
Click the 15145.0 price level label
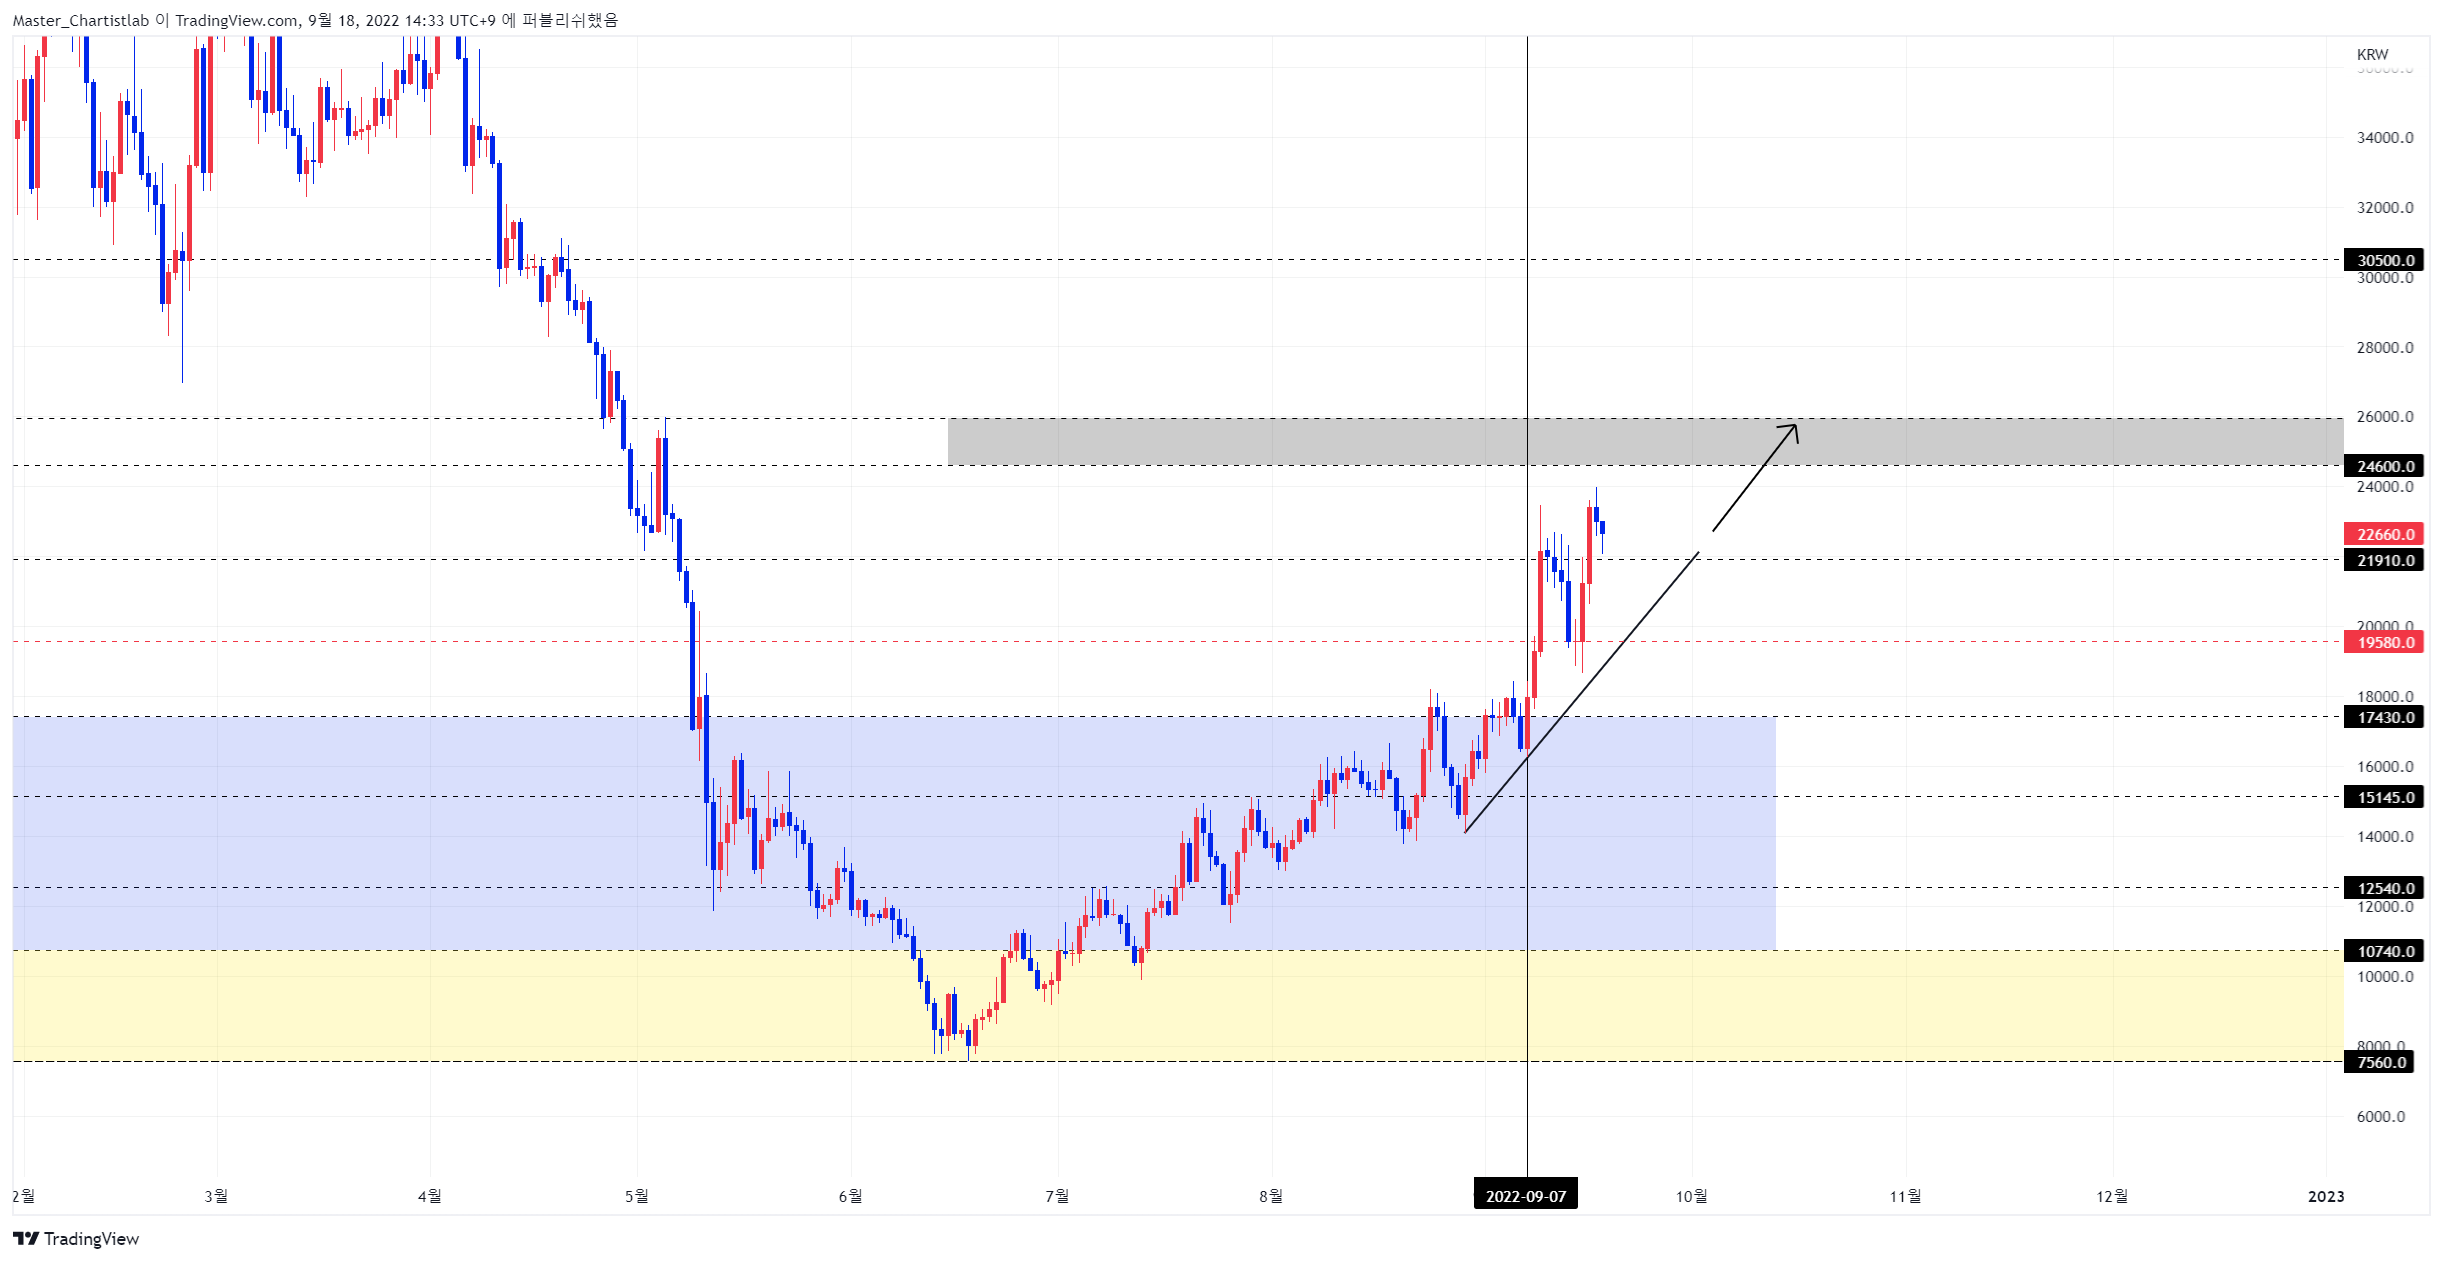click(2384, 797)
